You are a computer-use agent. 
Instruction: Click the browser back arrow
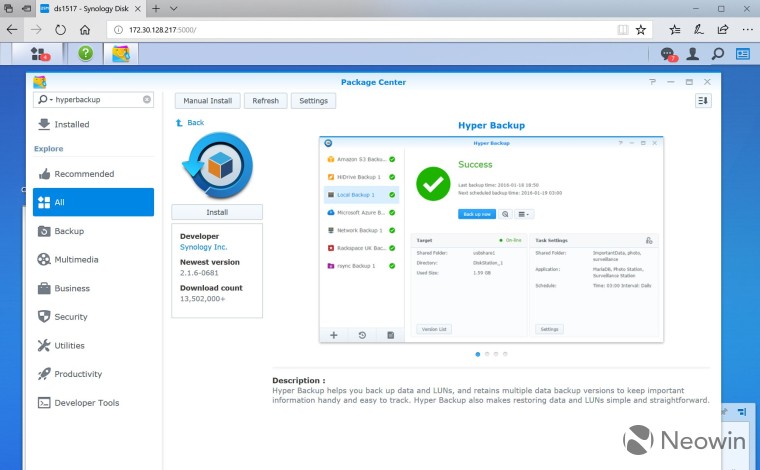click(x=12, y=30)
